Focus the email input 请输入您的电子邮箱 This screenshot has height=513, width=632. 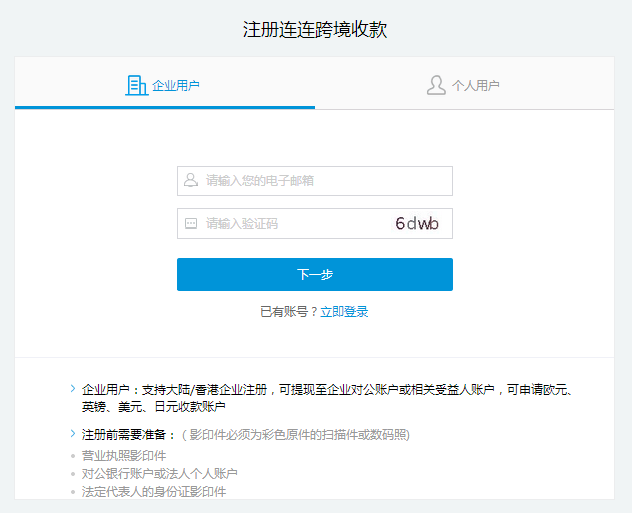pos(315,181)
